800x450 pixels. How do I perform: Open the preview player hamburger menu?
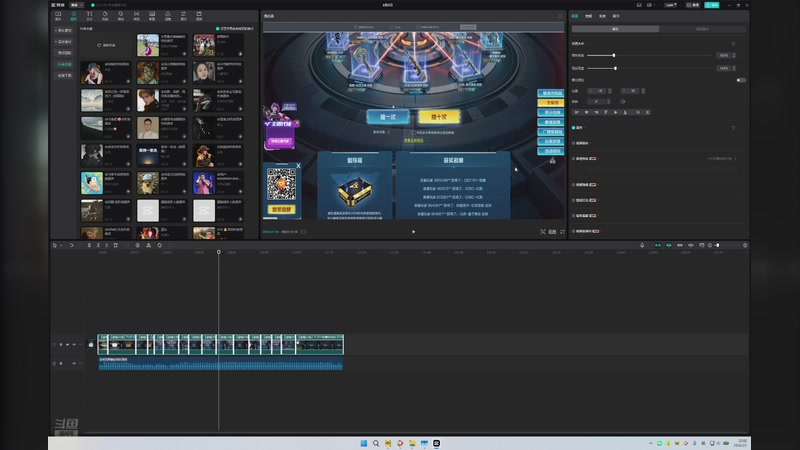point(559,17)
